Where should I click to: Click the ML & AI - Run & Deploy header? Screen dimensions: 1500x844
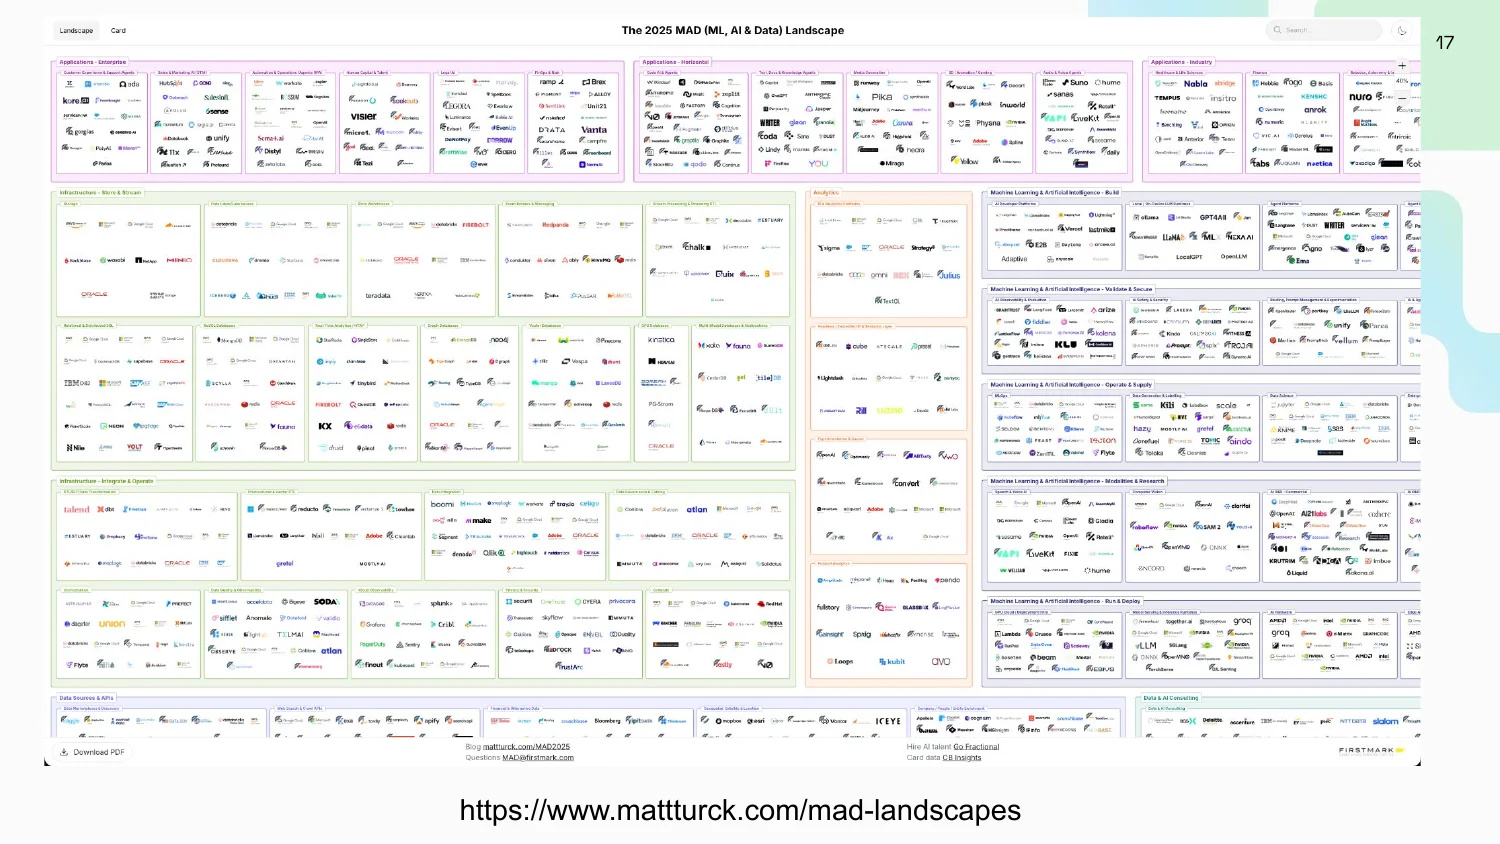[1065, 601]
